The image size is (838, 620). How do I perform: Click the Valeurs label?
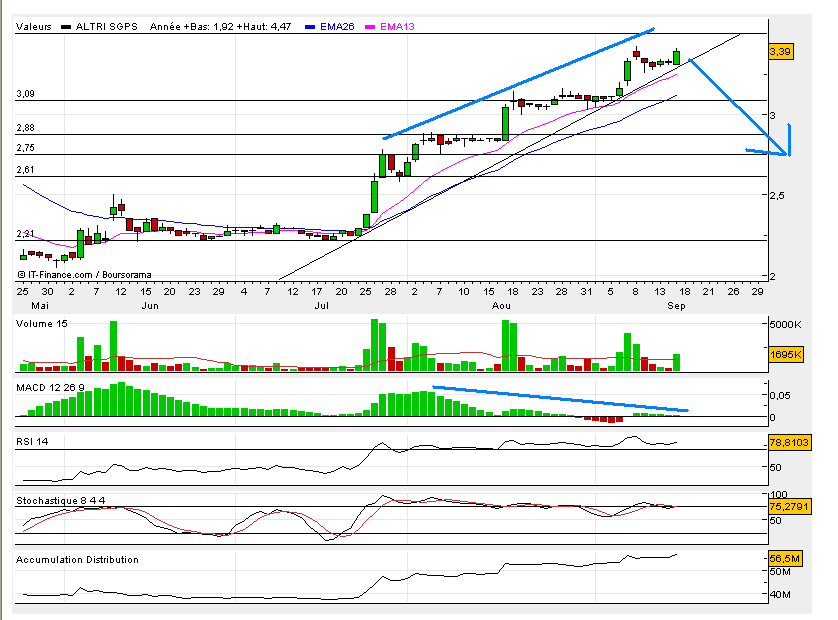34,26
